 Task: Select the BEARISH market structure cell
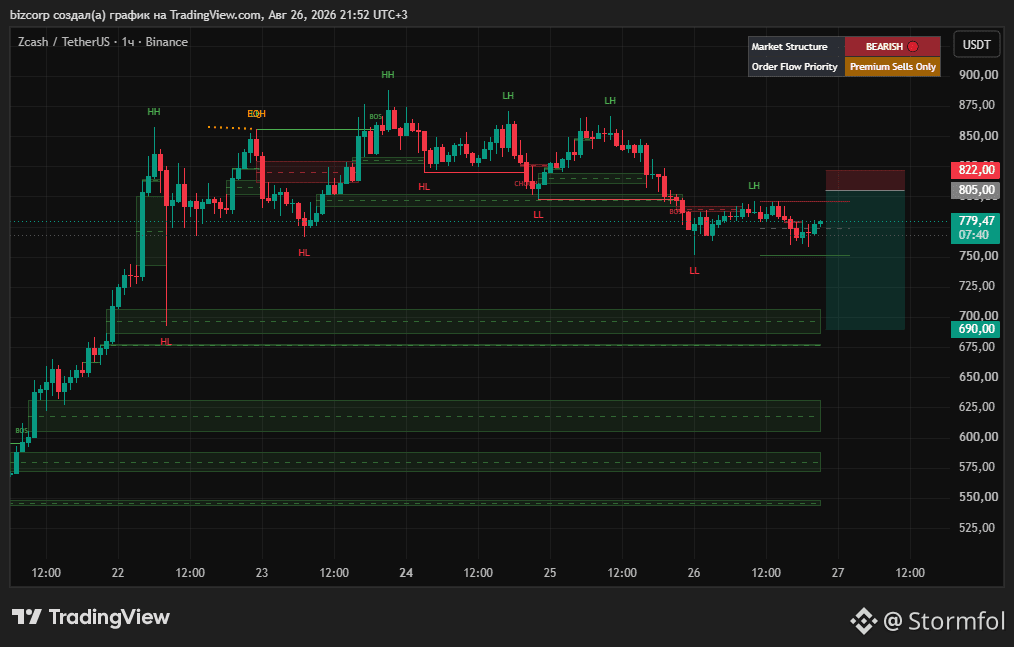(x=892, y=47)
